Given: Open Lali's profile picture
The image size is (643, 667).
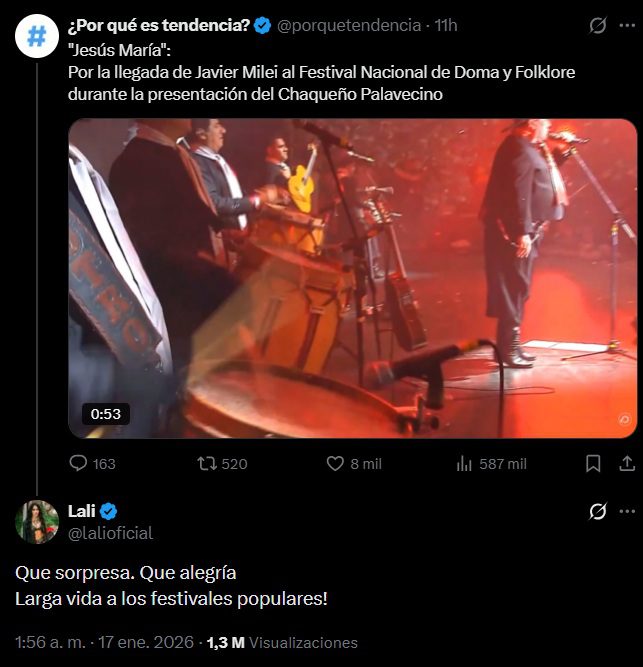Looking at the screenshot, I should 36,521.
